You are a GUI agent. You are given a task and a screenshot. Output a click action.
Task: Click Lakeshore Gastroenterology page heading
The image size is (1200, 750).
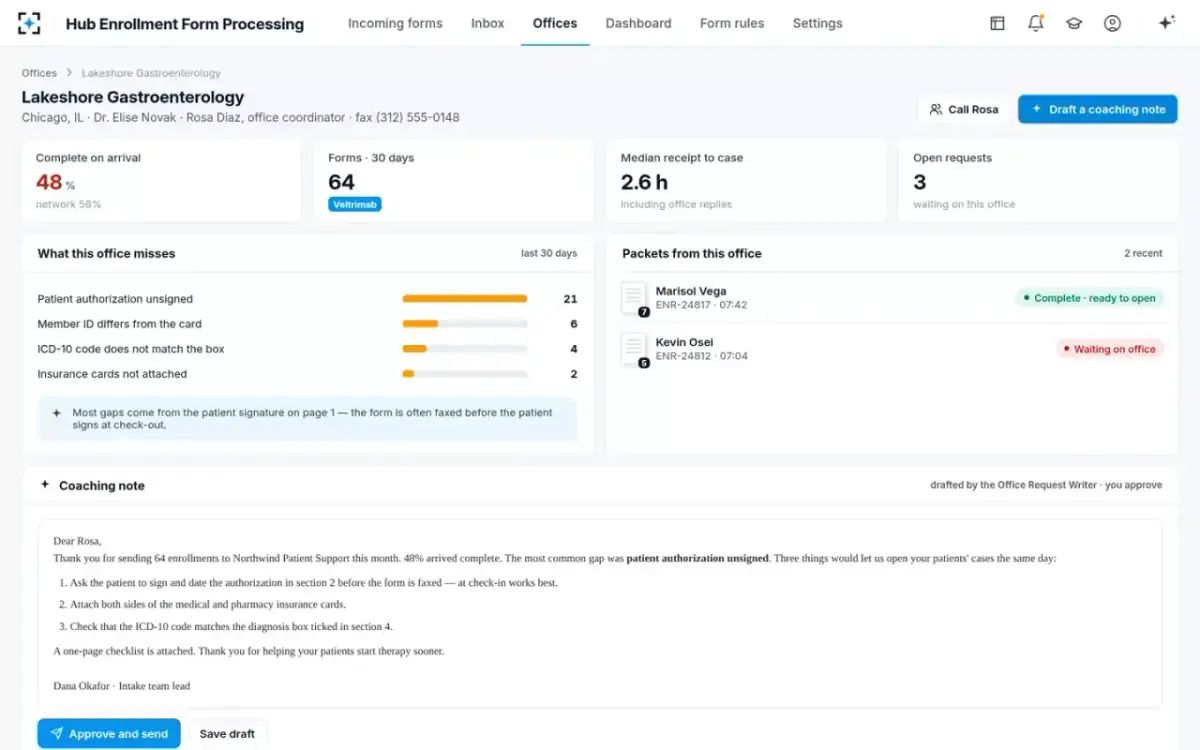coord(133,97)
